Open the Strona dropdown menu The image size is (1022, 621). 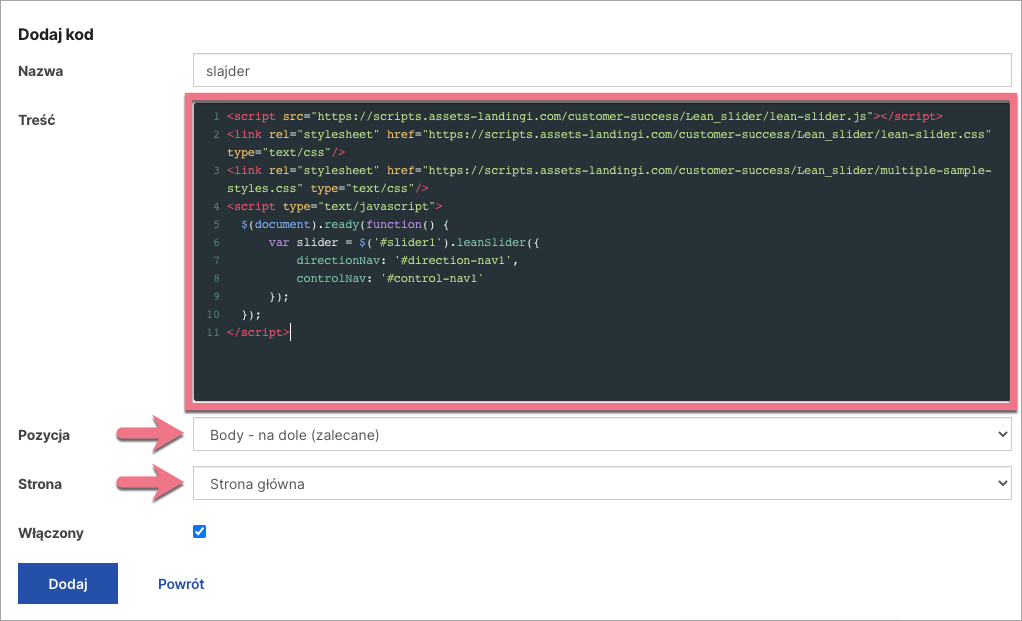pos(600,482)
